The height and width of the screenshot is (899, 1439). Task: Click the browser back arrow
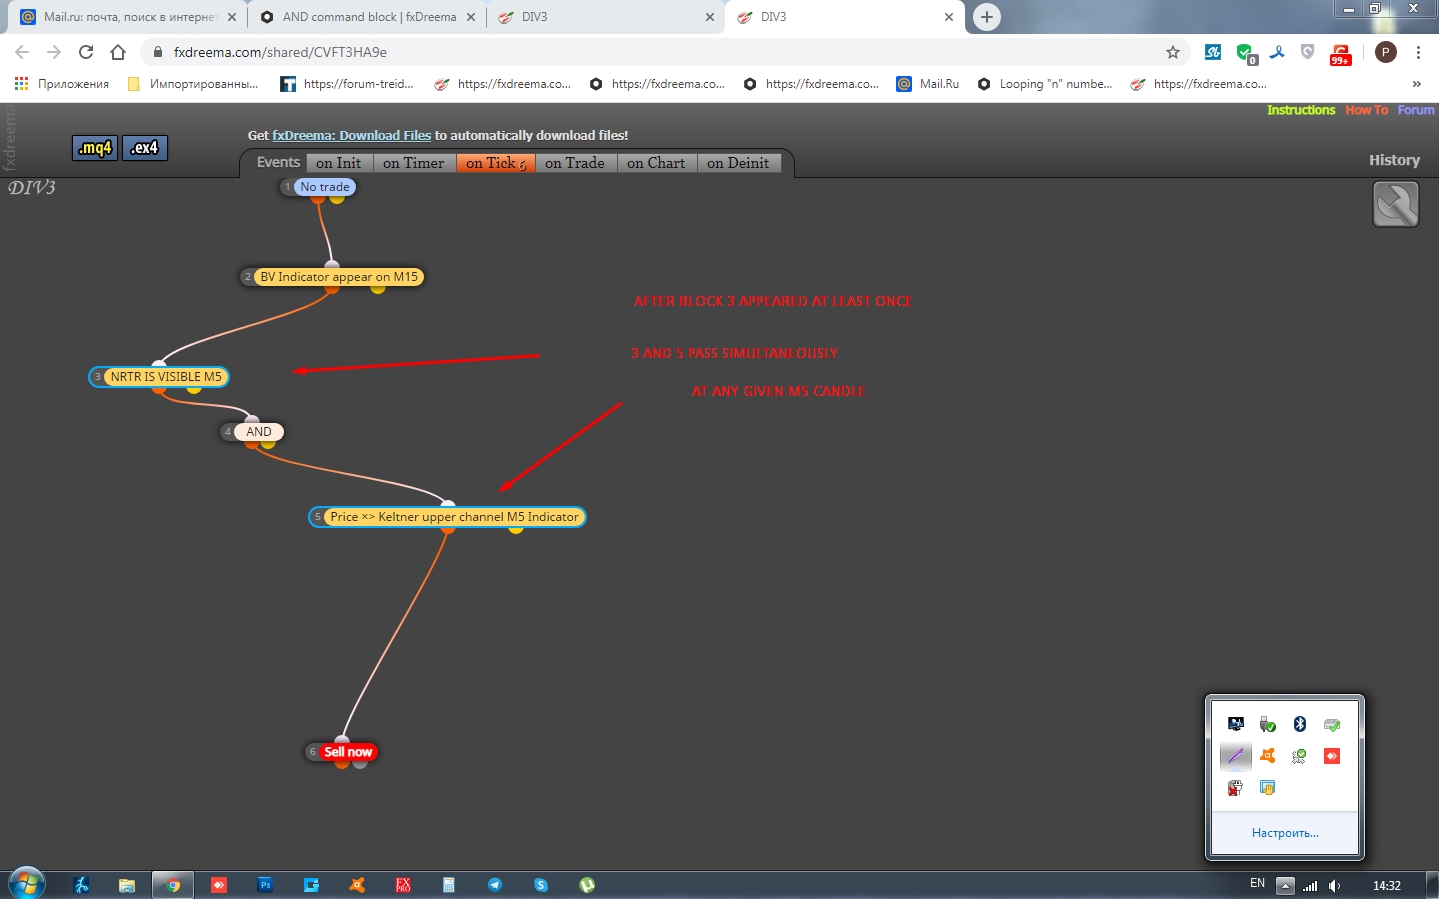[x=22, y=52]
